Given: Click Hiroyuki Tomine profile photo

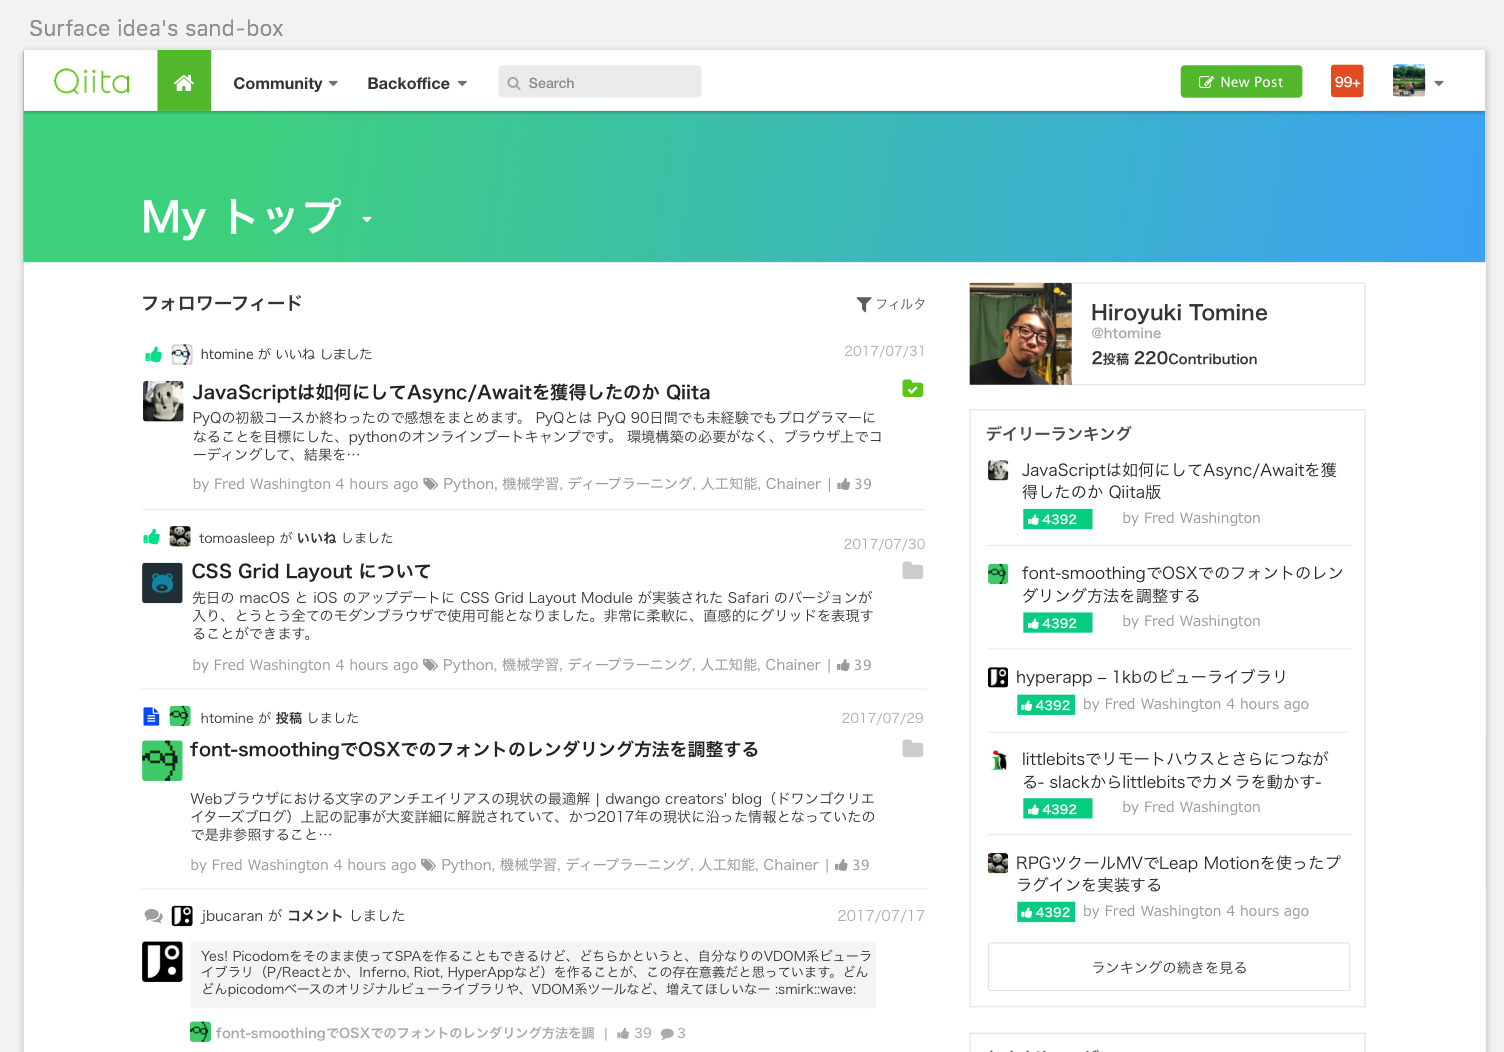Looking at the screenshot, I should pos(1020,334).
